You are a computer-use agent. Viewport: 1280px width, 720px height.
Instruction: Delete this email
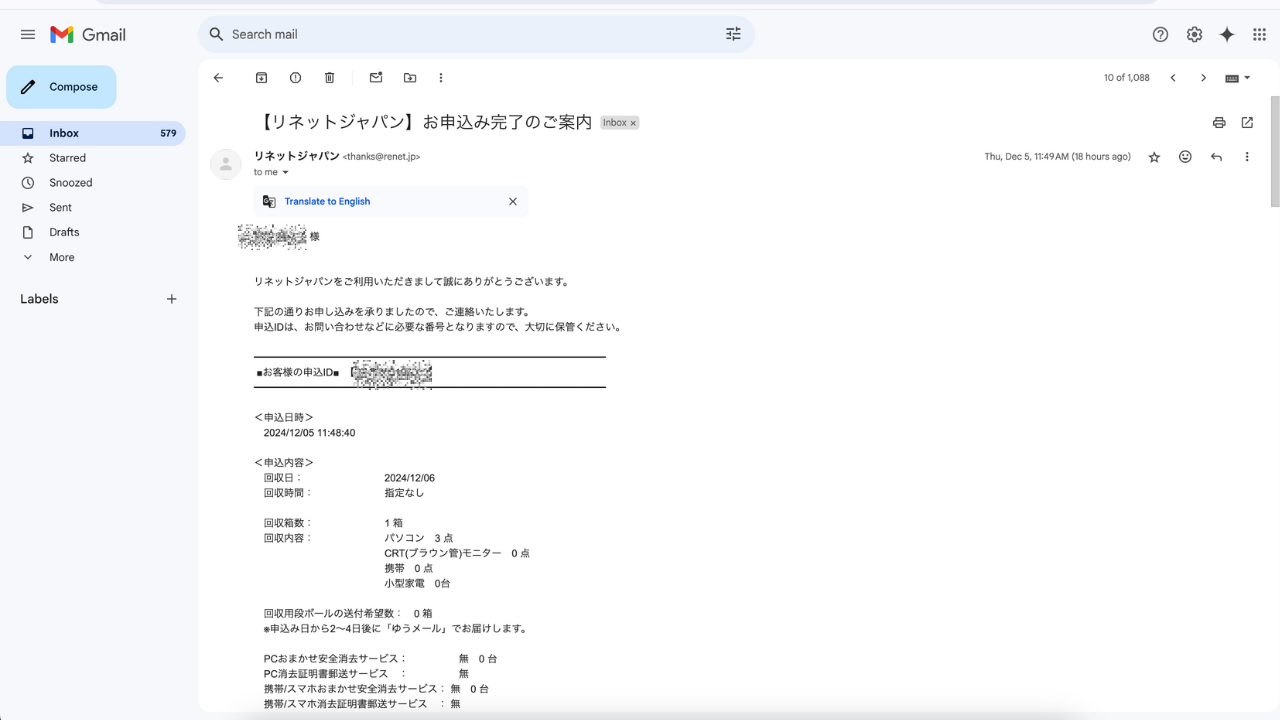[x=329, y=78]
